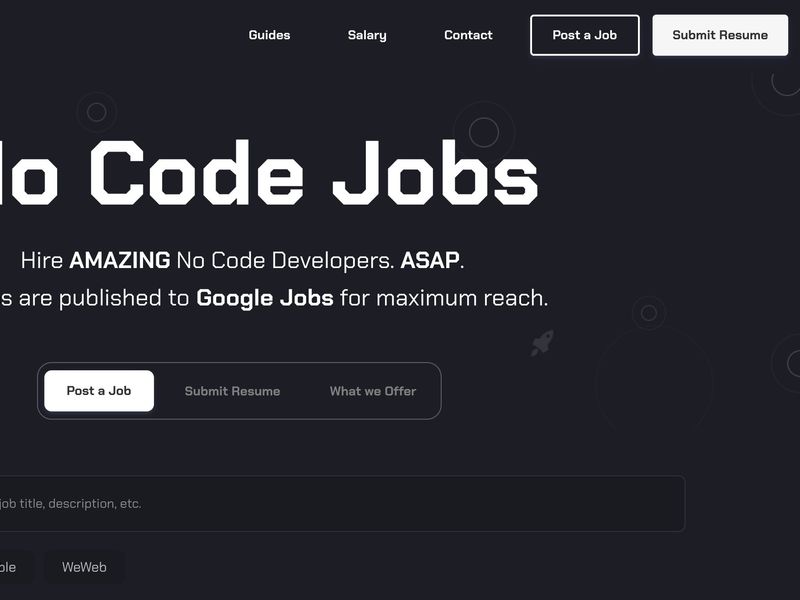Click the Post a Job header button
The width and height of the screenshot is (800, 600).
pyautogui.click(x=584, y=35)
